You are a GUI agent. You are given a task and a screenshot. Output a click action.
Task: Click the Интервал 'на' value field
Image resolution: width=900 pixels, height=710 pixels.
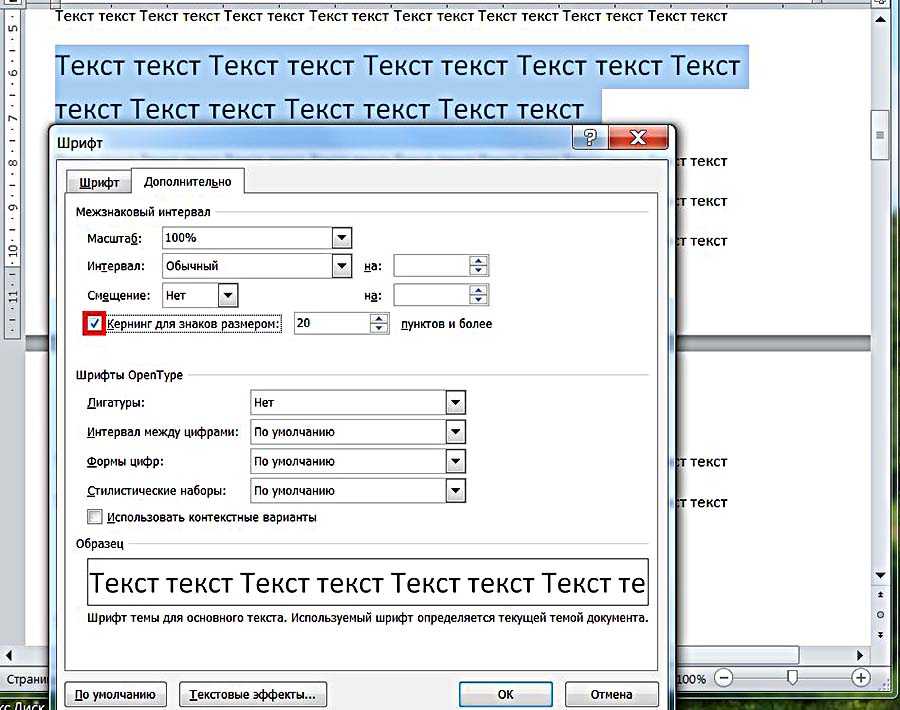click(431, 266)
